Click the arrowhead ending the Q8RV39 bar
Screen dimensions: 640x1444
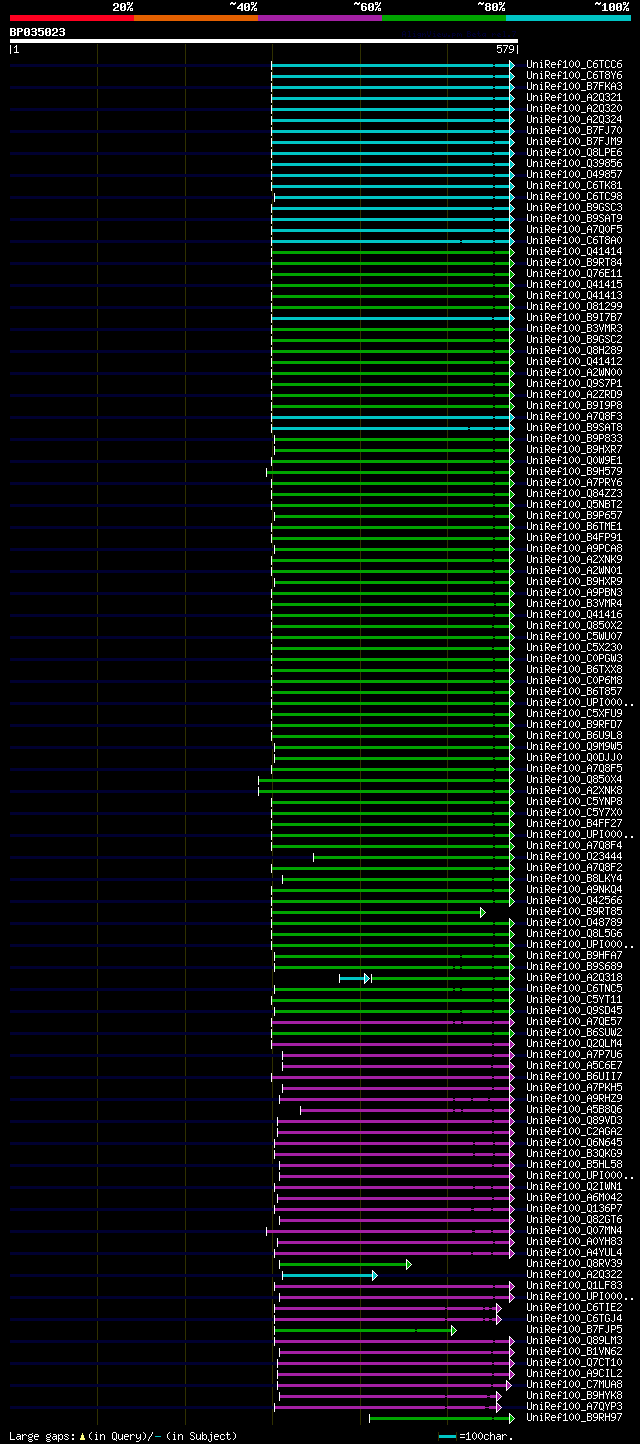[409, 1264]
